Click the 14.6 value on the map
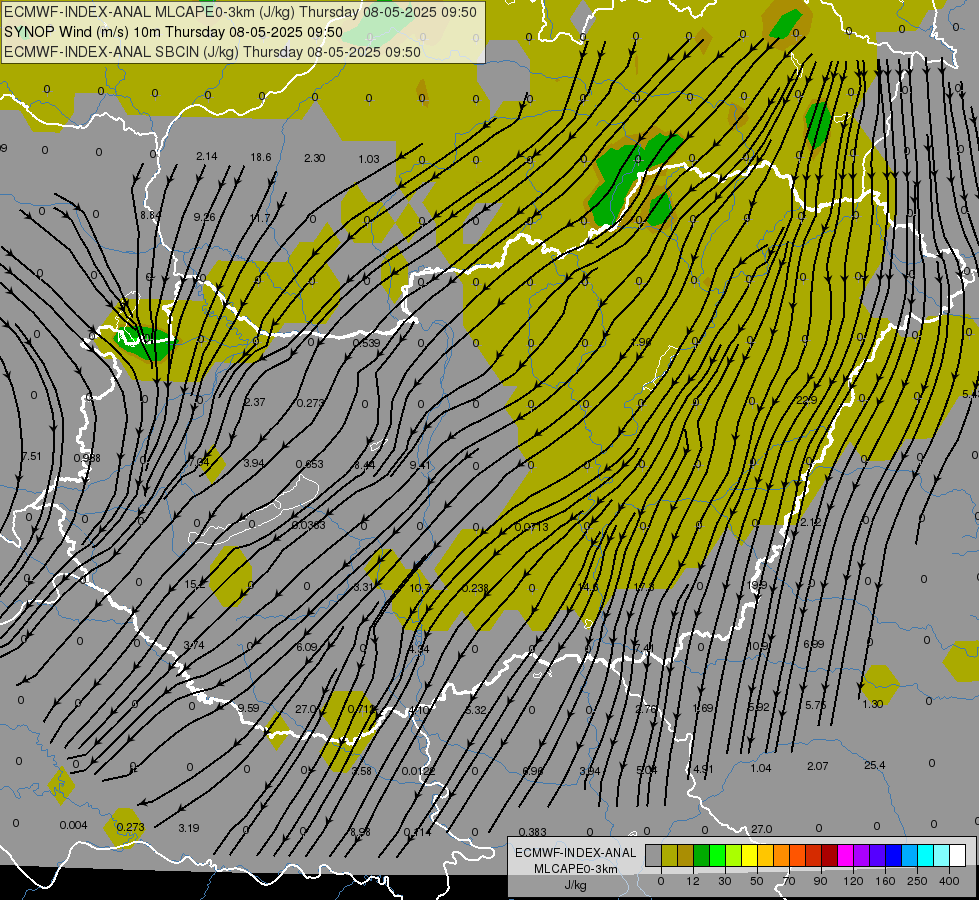The image size is (979, 900). coord(588,587)
